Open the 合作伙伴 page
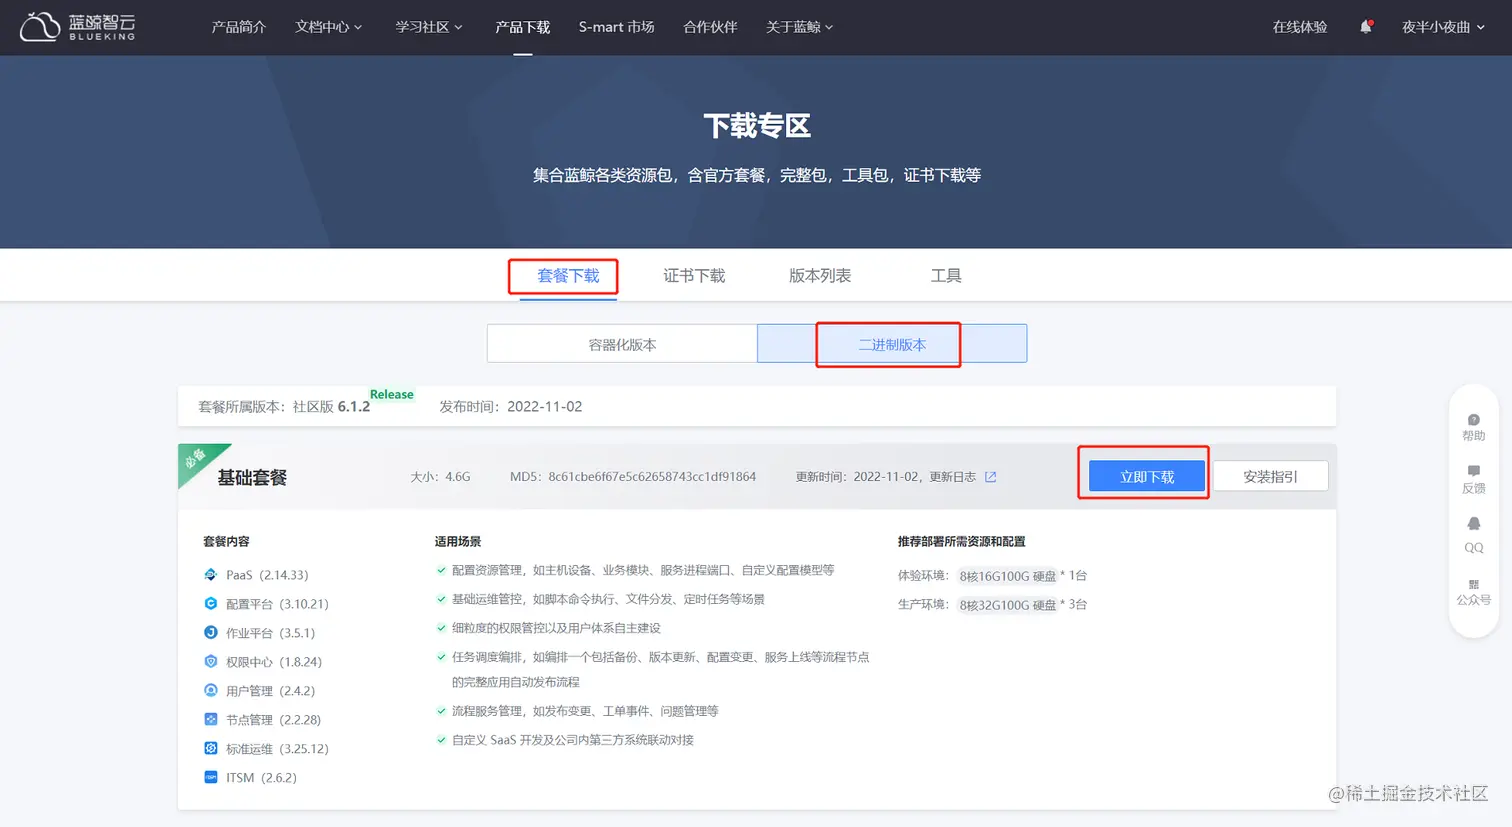 pyautogui.click(x=710, y=27)
